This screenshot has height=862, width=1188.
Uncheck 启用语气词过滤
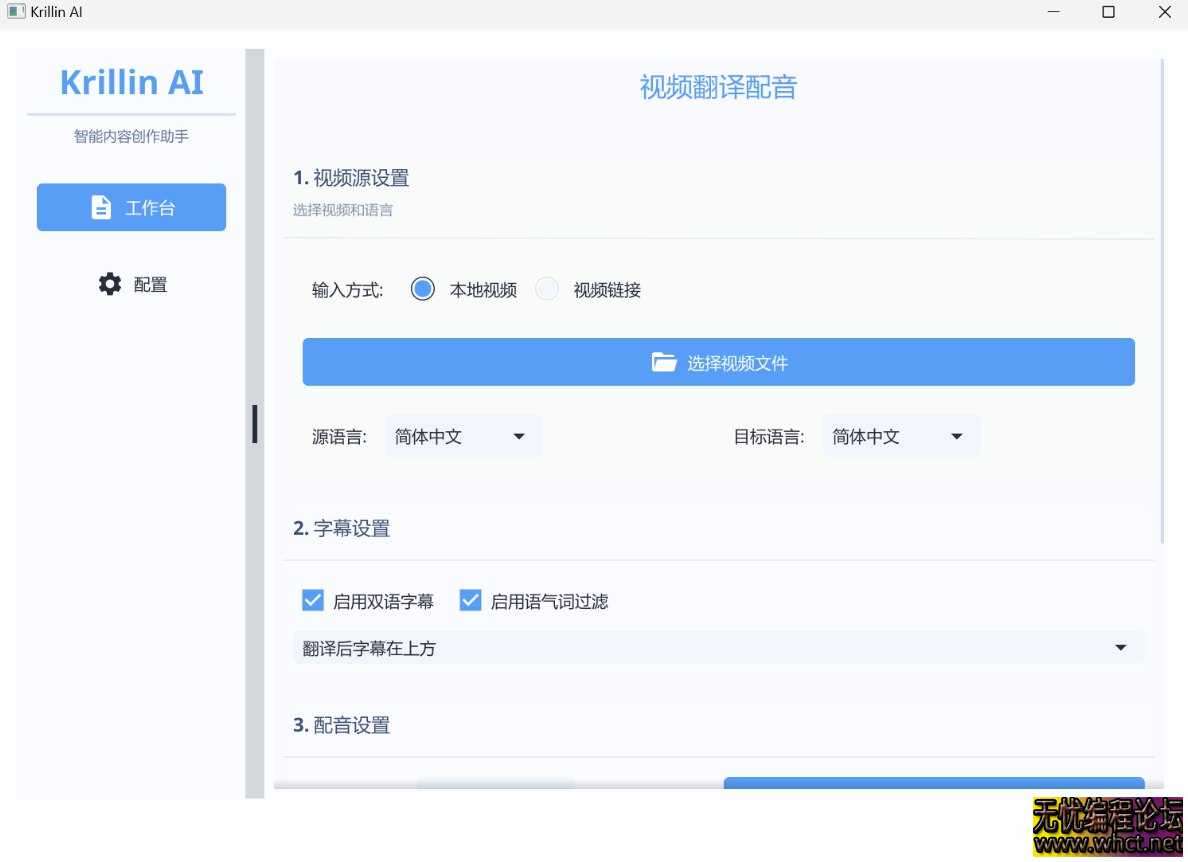pyautogui.click(x=470, y=599)
